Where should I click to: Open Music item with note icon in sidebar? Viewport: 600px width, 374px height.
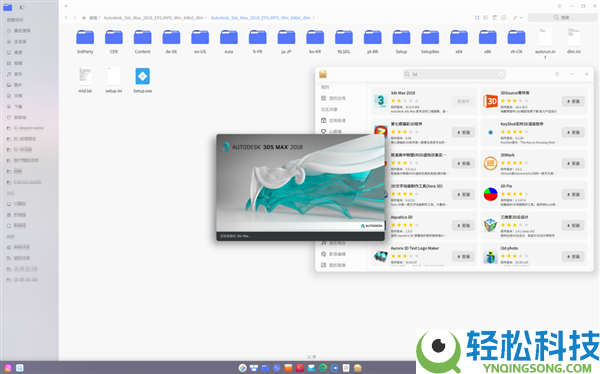(x=14, y=74)
